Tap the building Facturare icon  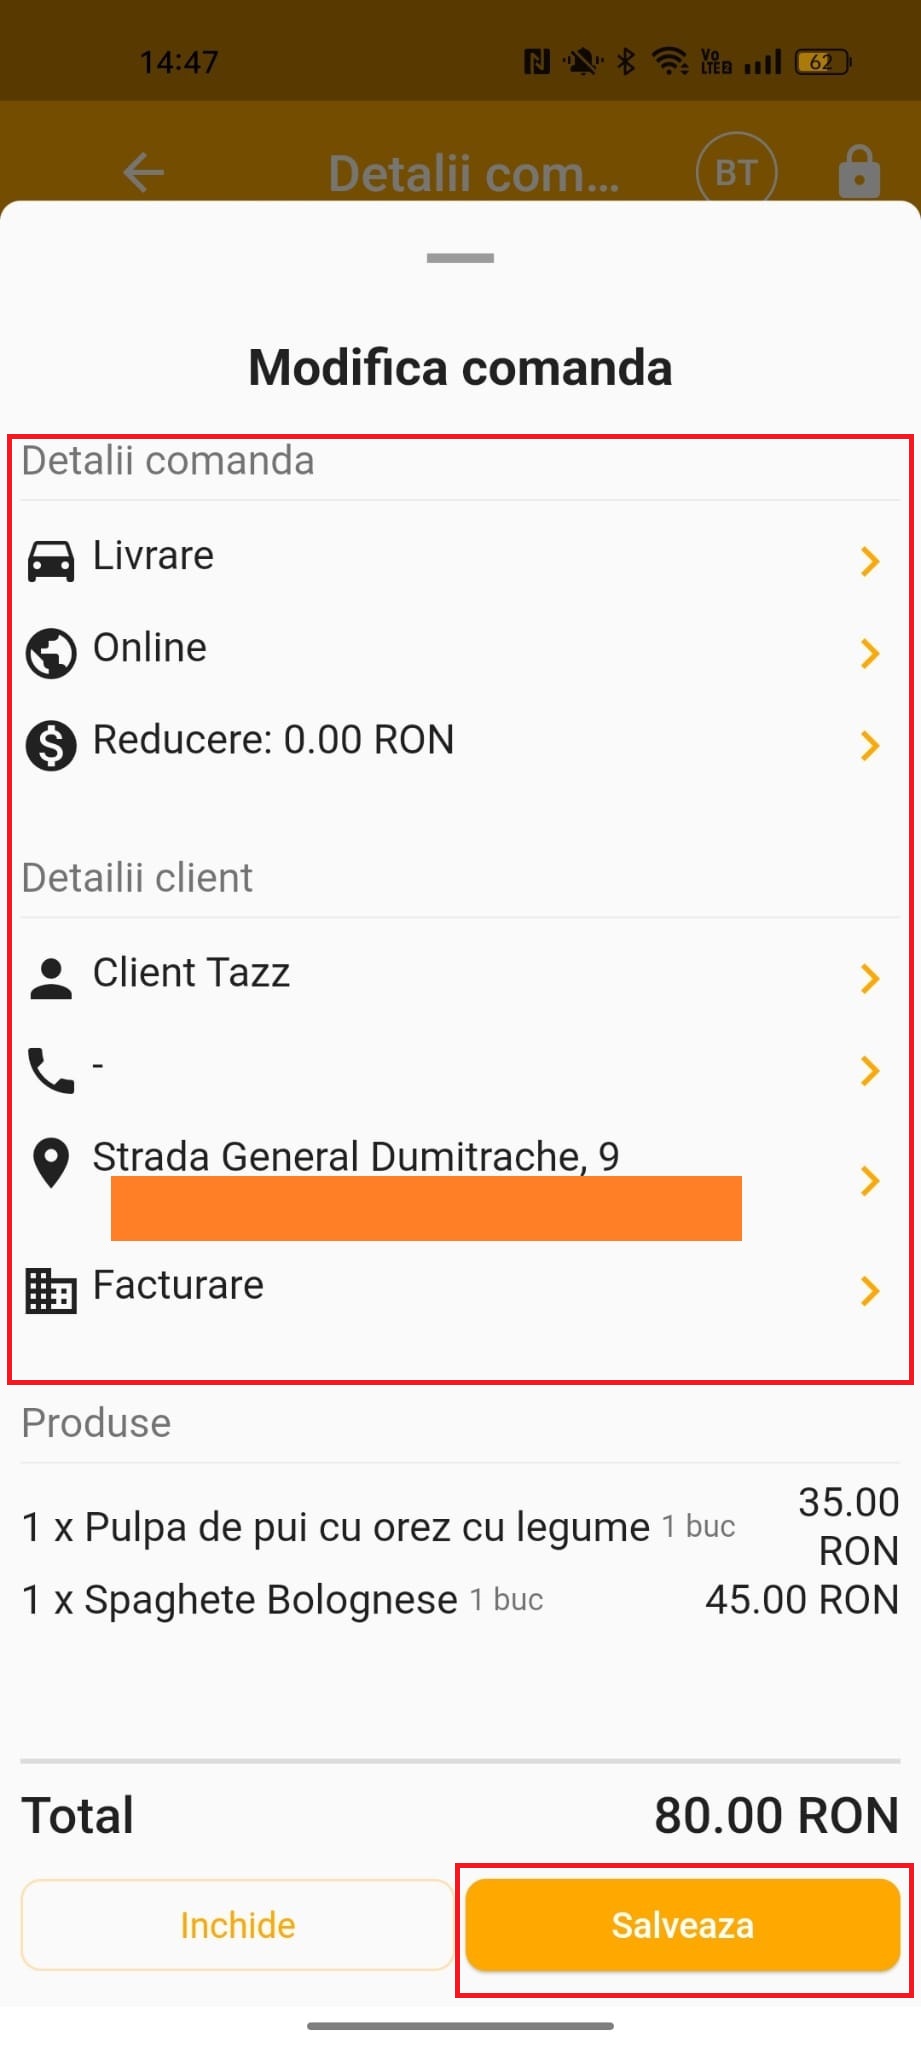[x=50, y=1290]
